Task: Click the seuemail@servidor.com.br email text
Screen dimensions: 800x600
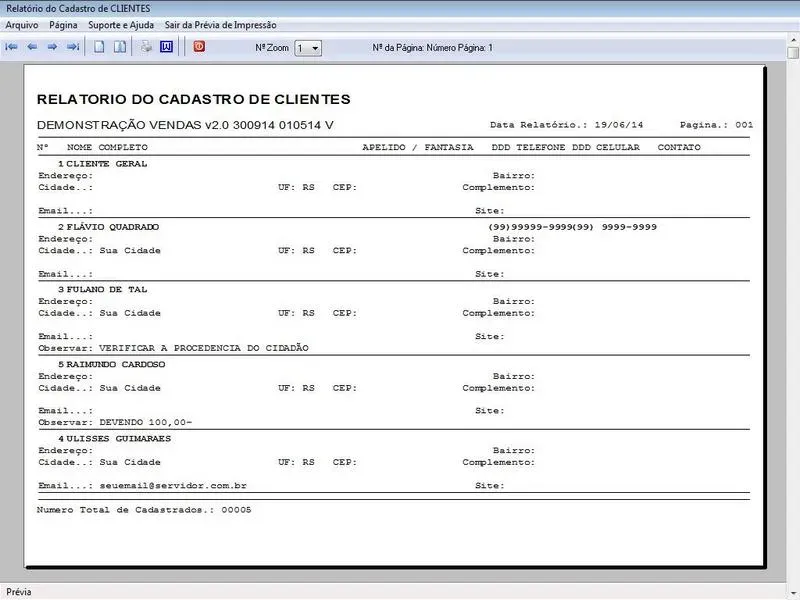Action: tap(173, 485)
